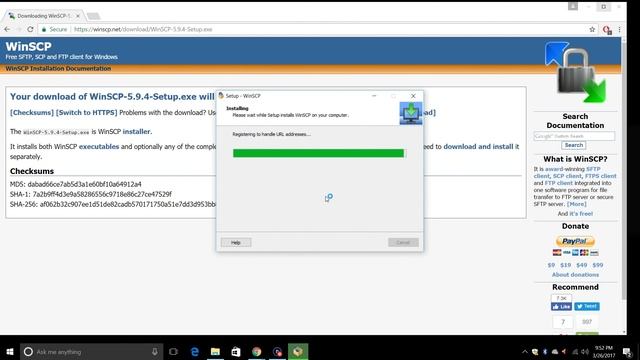Screen dimensions: 640x360
Task: Click the Twitter Tweet button
Action: (587, 307)
